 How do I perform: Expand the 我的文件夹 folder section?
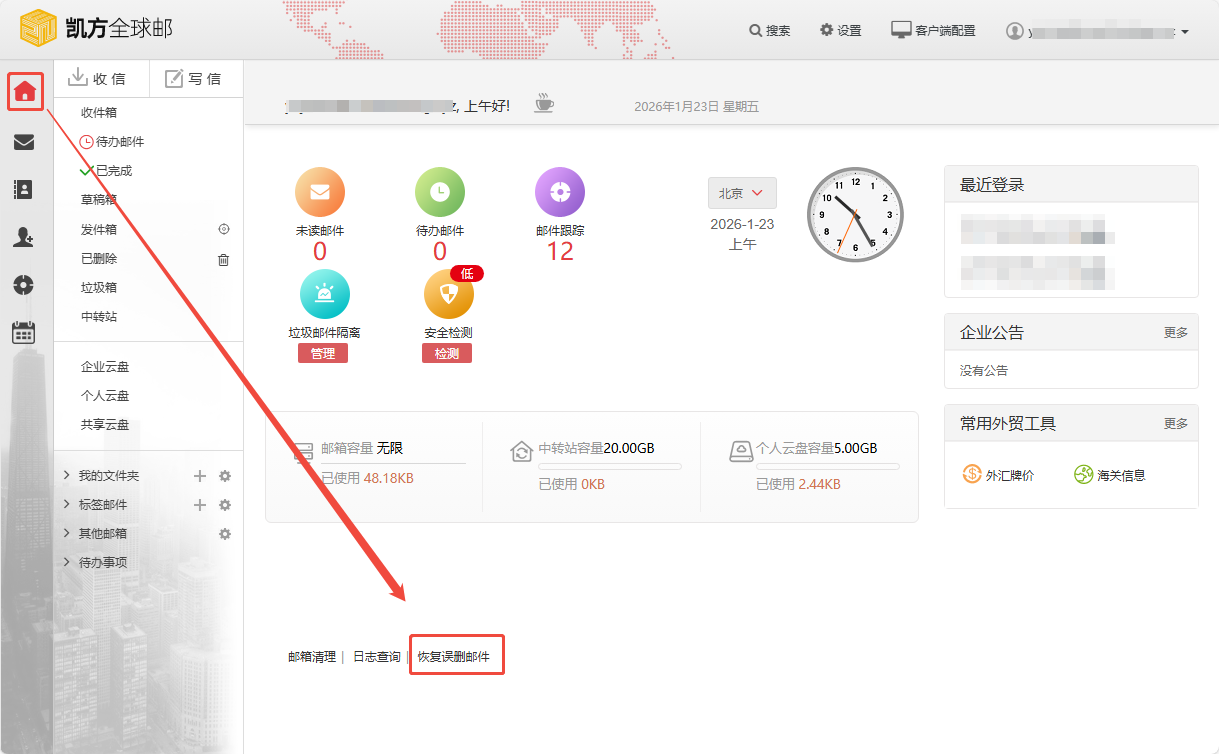(108, 475)
